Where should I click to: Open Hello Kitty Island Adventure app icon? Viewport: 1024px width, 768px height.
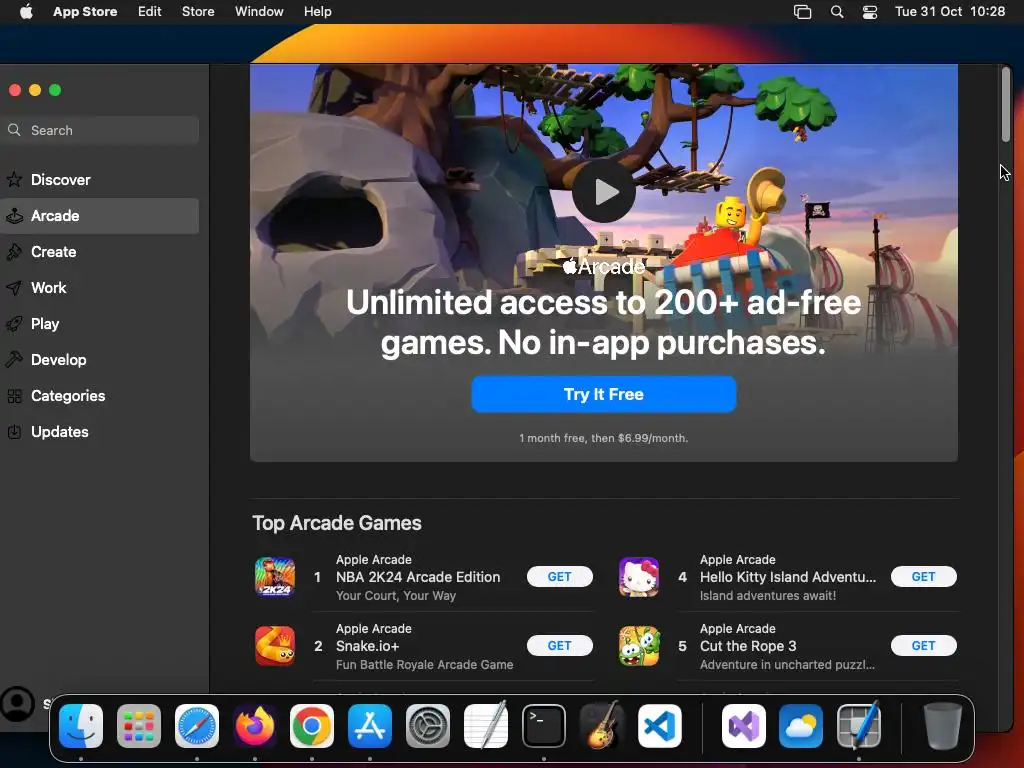click(639, 577)
